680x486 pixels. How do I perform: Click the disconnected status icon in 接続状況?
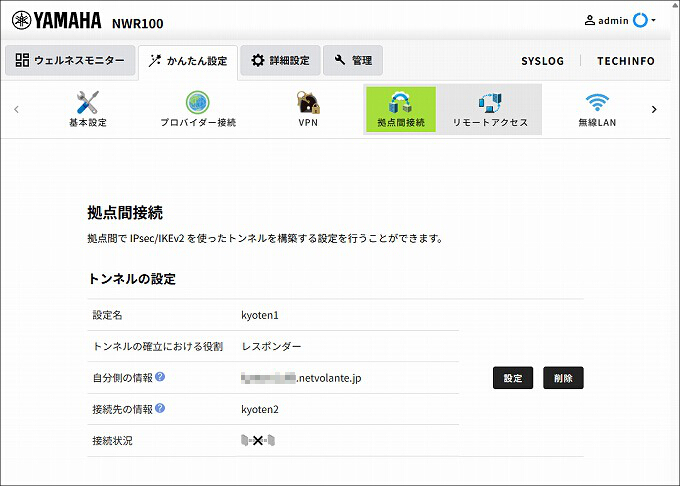pyautogui.click(x=258, y=440)
